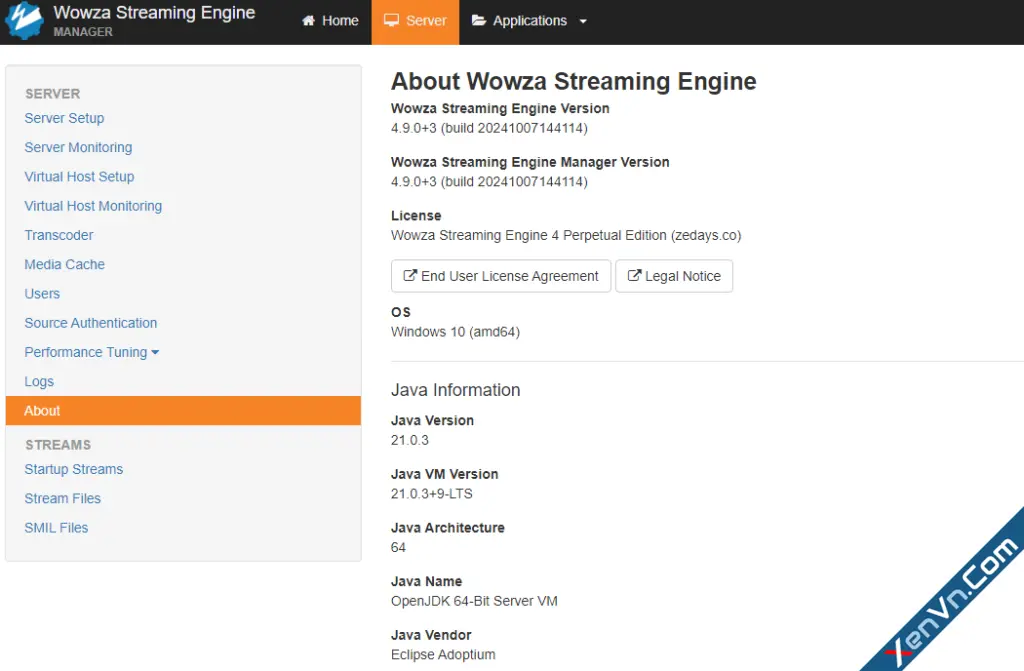
Task: Click 'OpenJDK 64-Bit Server VM' text
Action: click(474, 601)
